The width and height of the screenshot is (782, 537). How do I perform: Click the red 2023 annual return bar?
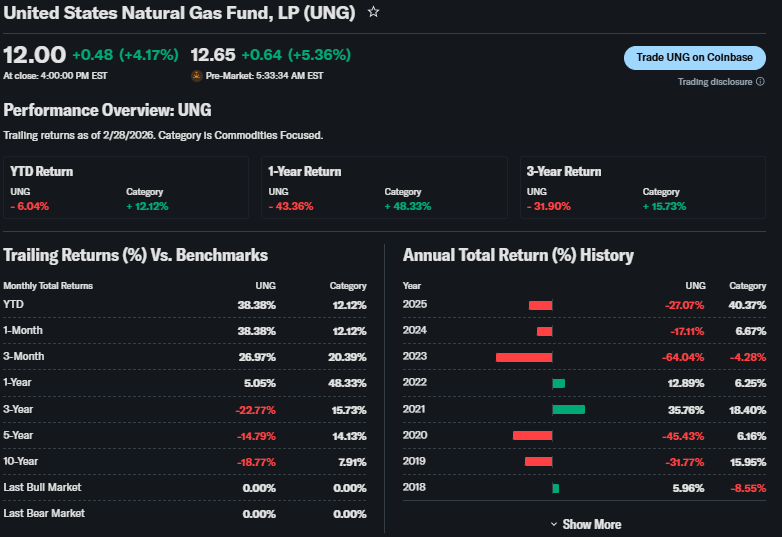[524, 357]
